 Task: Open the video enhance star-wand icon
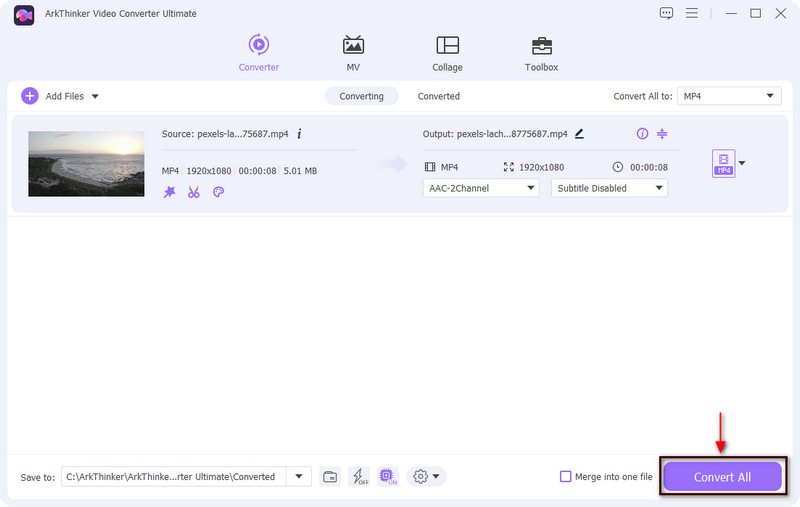point(169,192)
